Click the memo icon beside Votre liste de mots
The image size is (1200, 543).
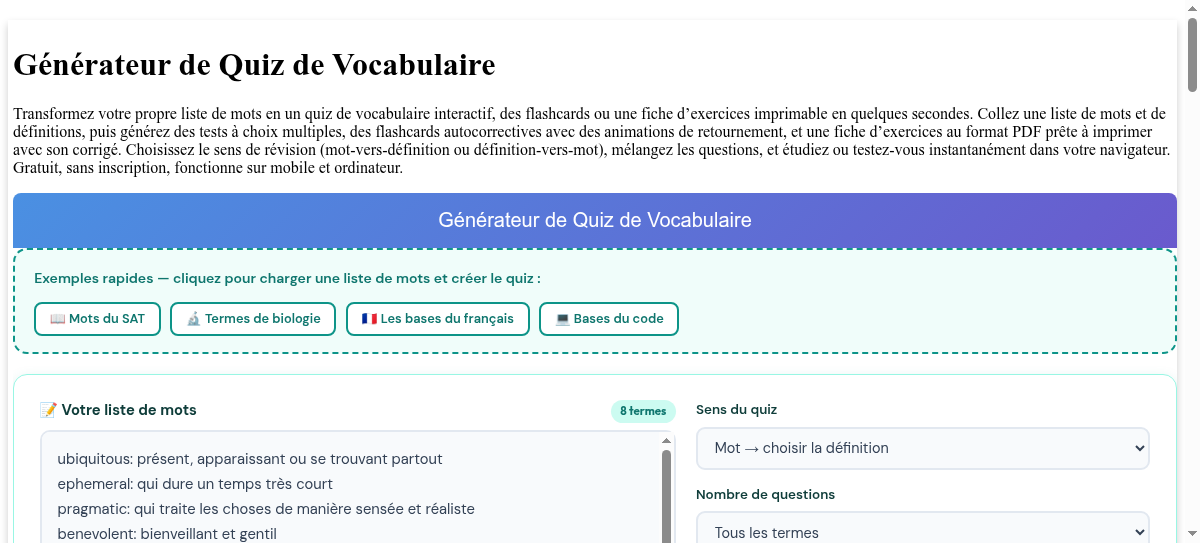click(x=48, y=410)
